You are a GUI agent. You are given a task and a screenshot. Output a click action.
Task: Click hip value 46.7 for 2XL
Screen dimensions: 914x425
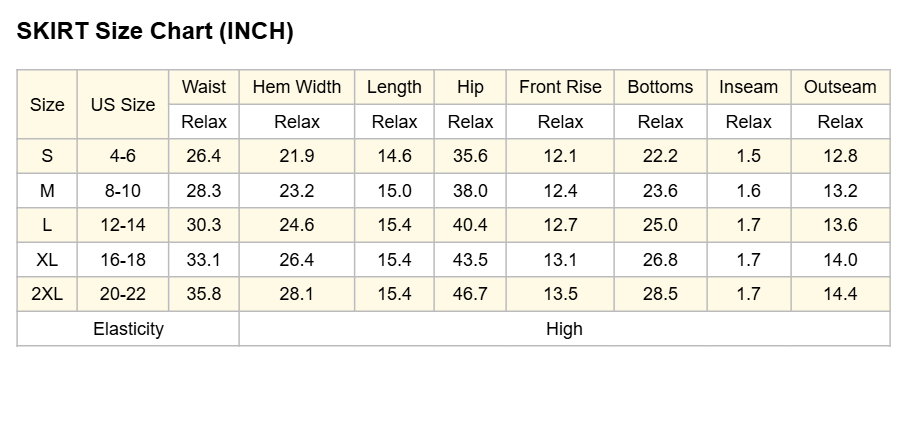470,294
